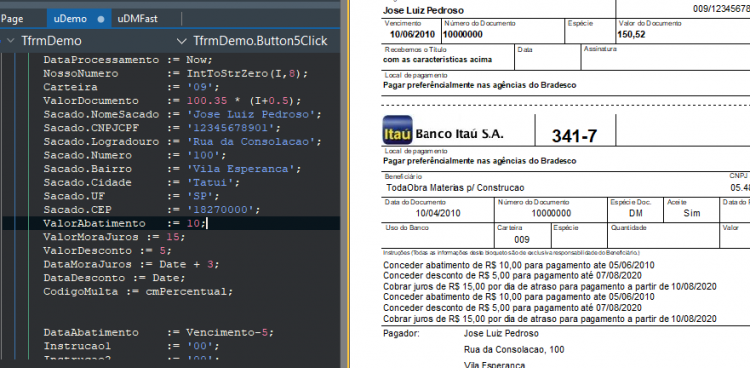Viewport: 750px width, 368px height.
Task: Click the Sacado.CEP '18270000' line
Action: point(152,210)
